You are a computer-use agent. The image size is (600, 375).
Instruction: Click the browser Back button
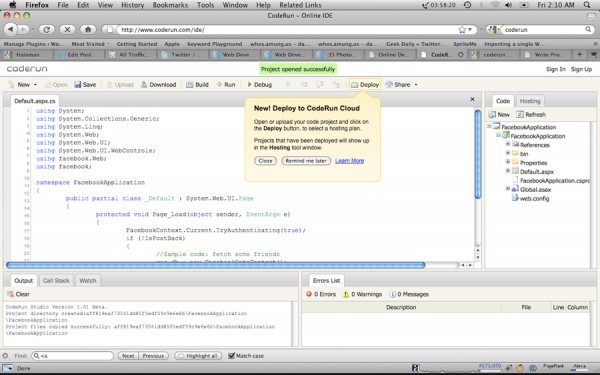point(11,29)
